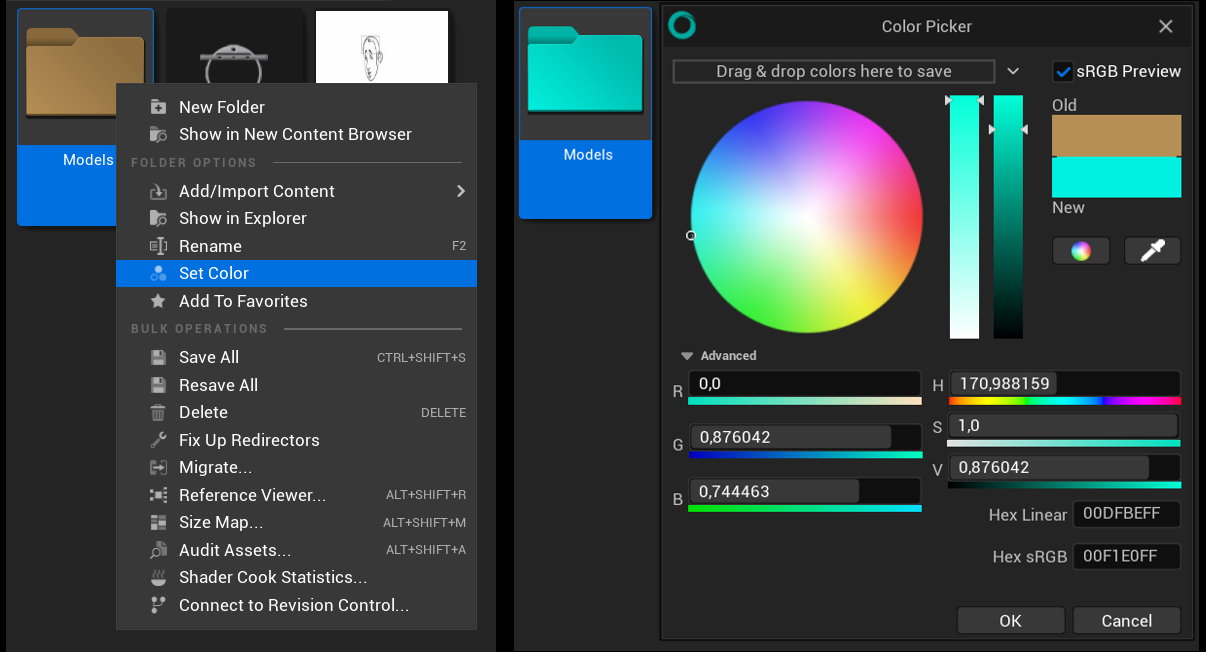Click the Rename icon in the context menu
The image size is (1206, 652).
157,245
